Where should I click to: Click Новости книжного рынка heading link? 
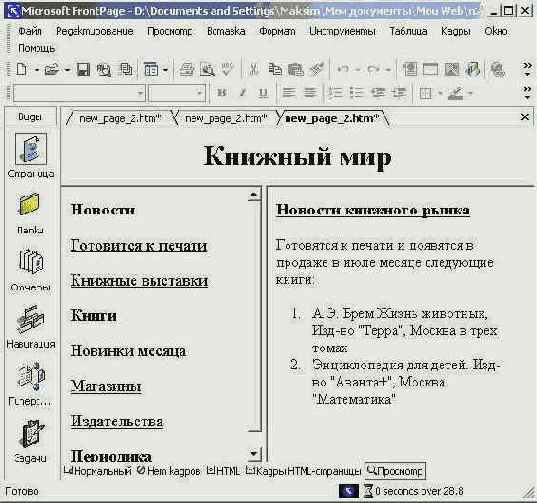coord(373,210)
